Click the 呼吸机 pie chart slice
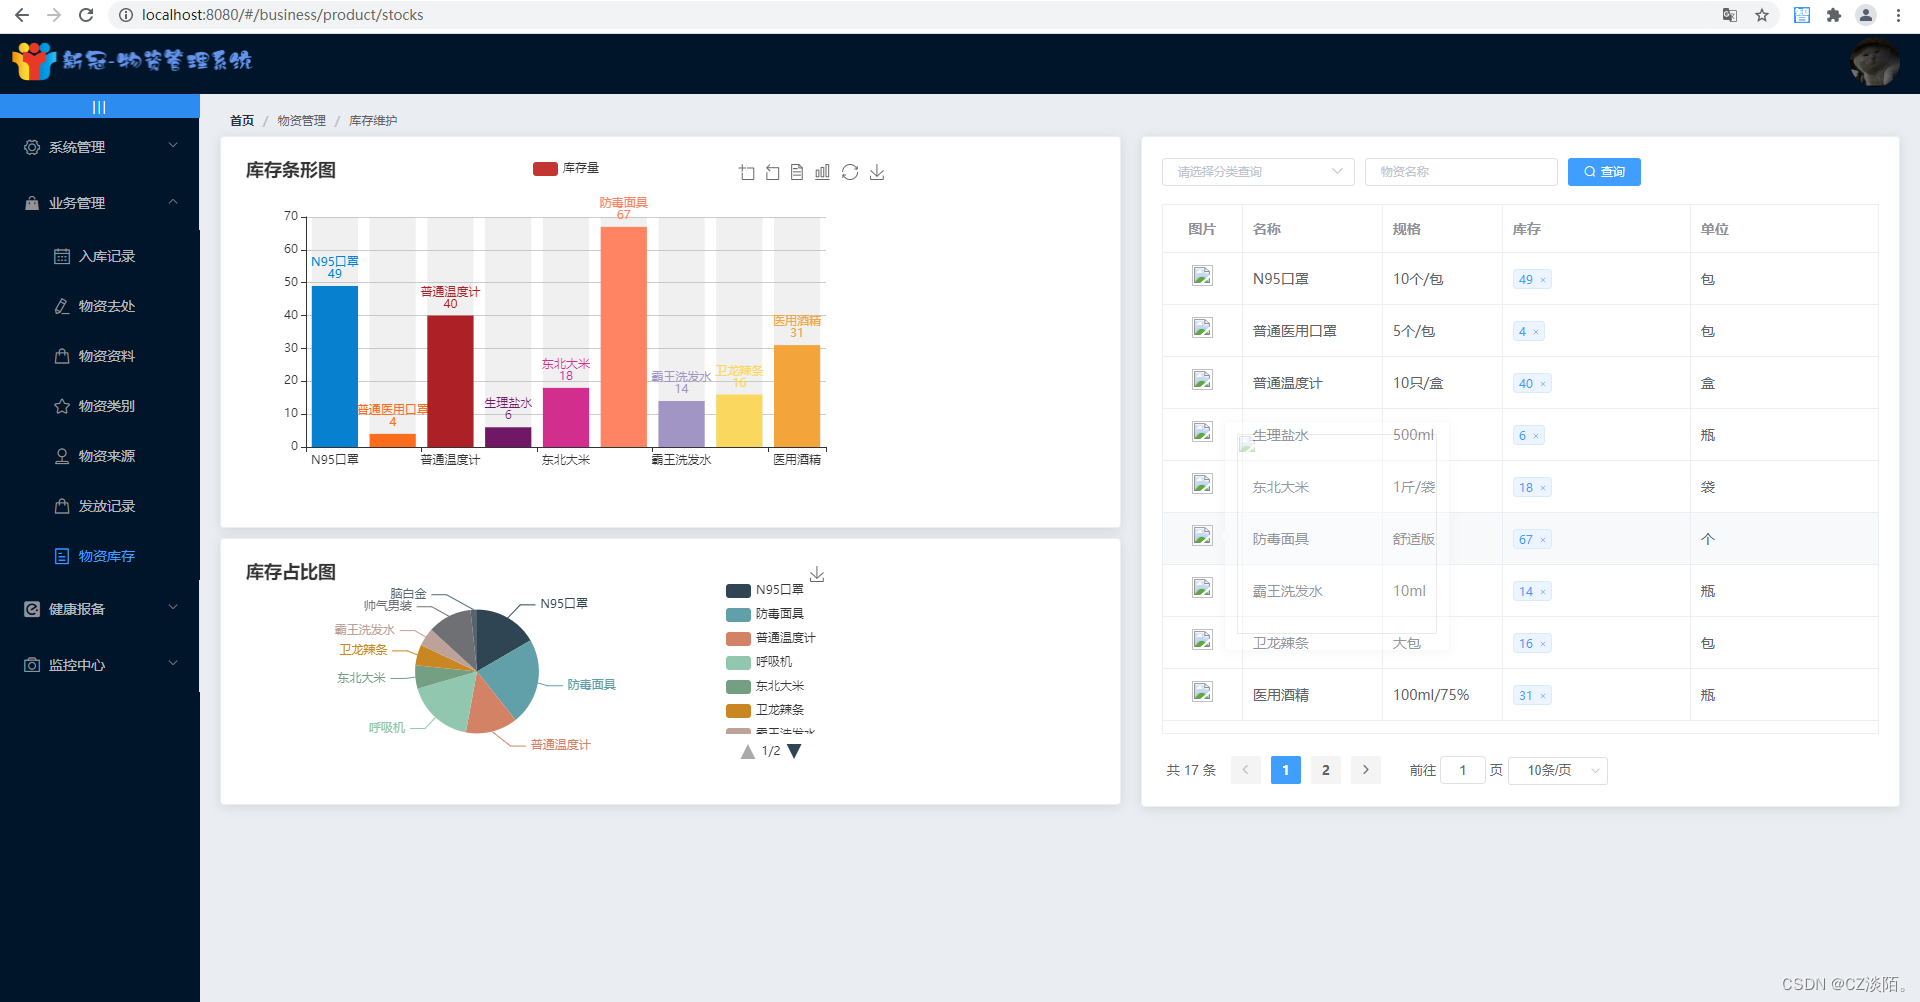This screenshot has width=1920, height=1002. point(448,701)
